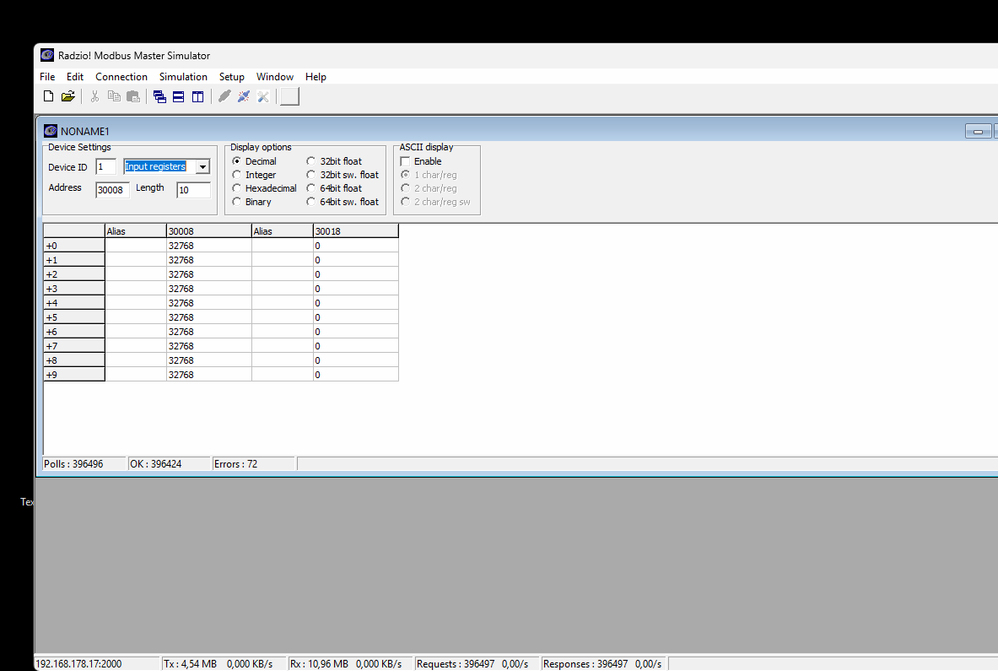Open the Setup menu

coord(232,76)
